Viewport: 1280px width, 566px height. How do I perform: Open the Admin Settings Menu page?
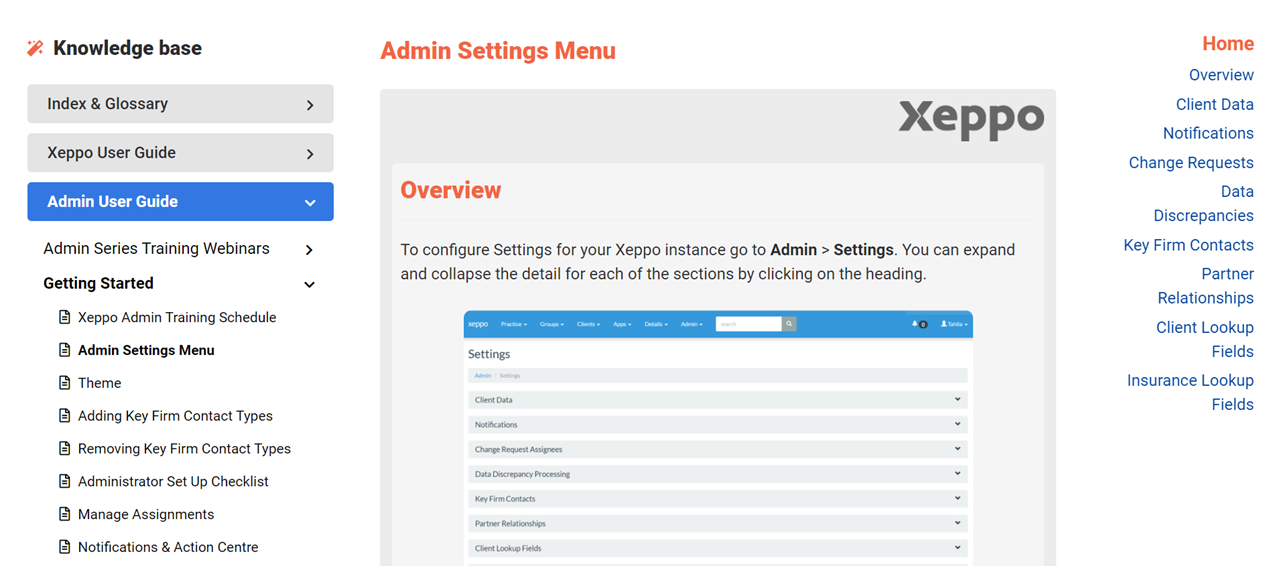pyautogui.click(x=146, y=350)
